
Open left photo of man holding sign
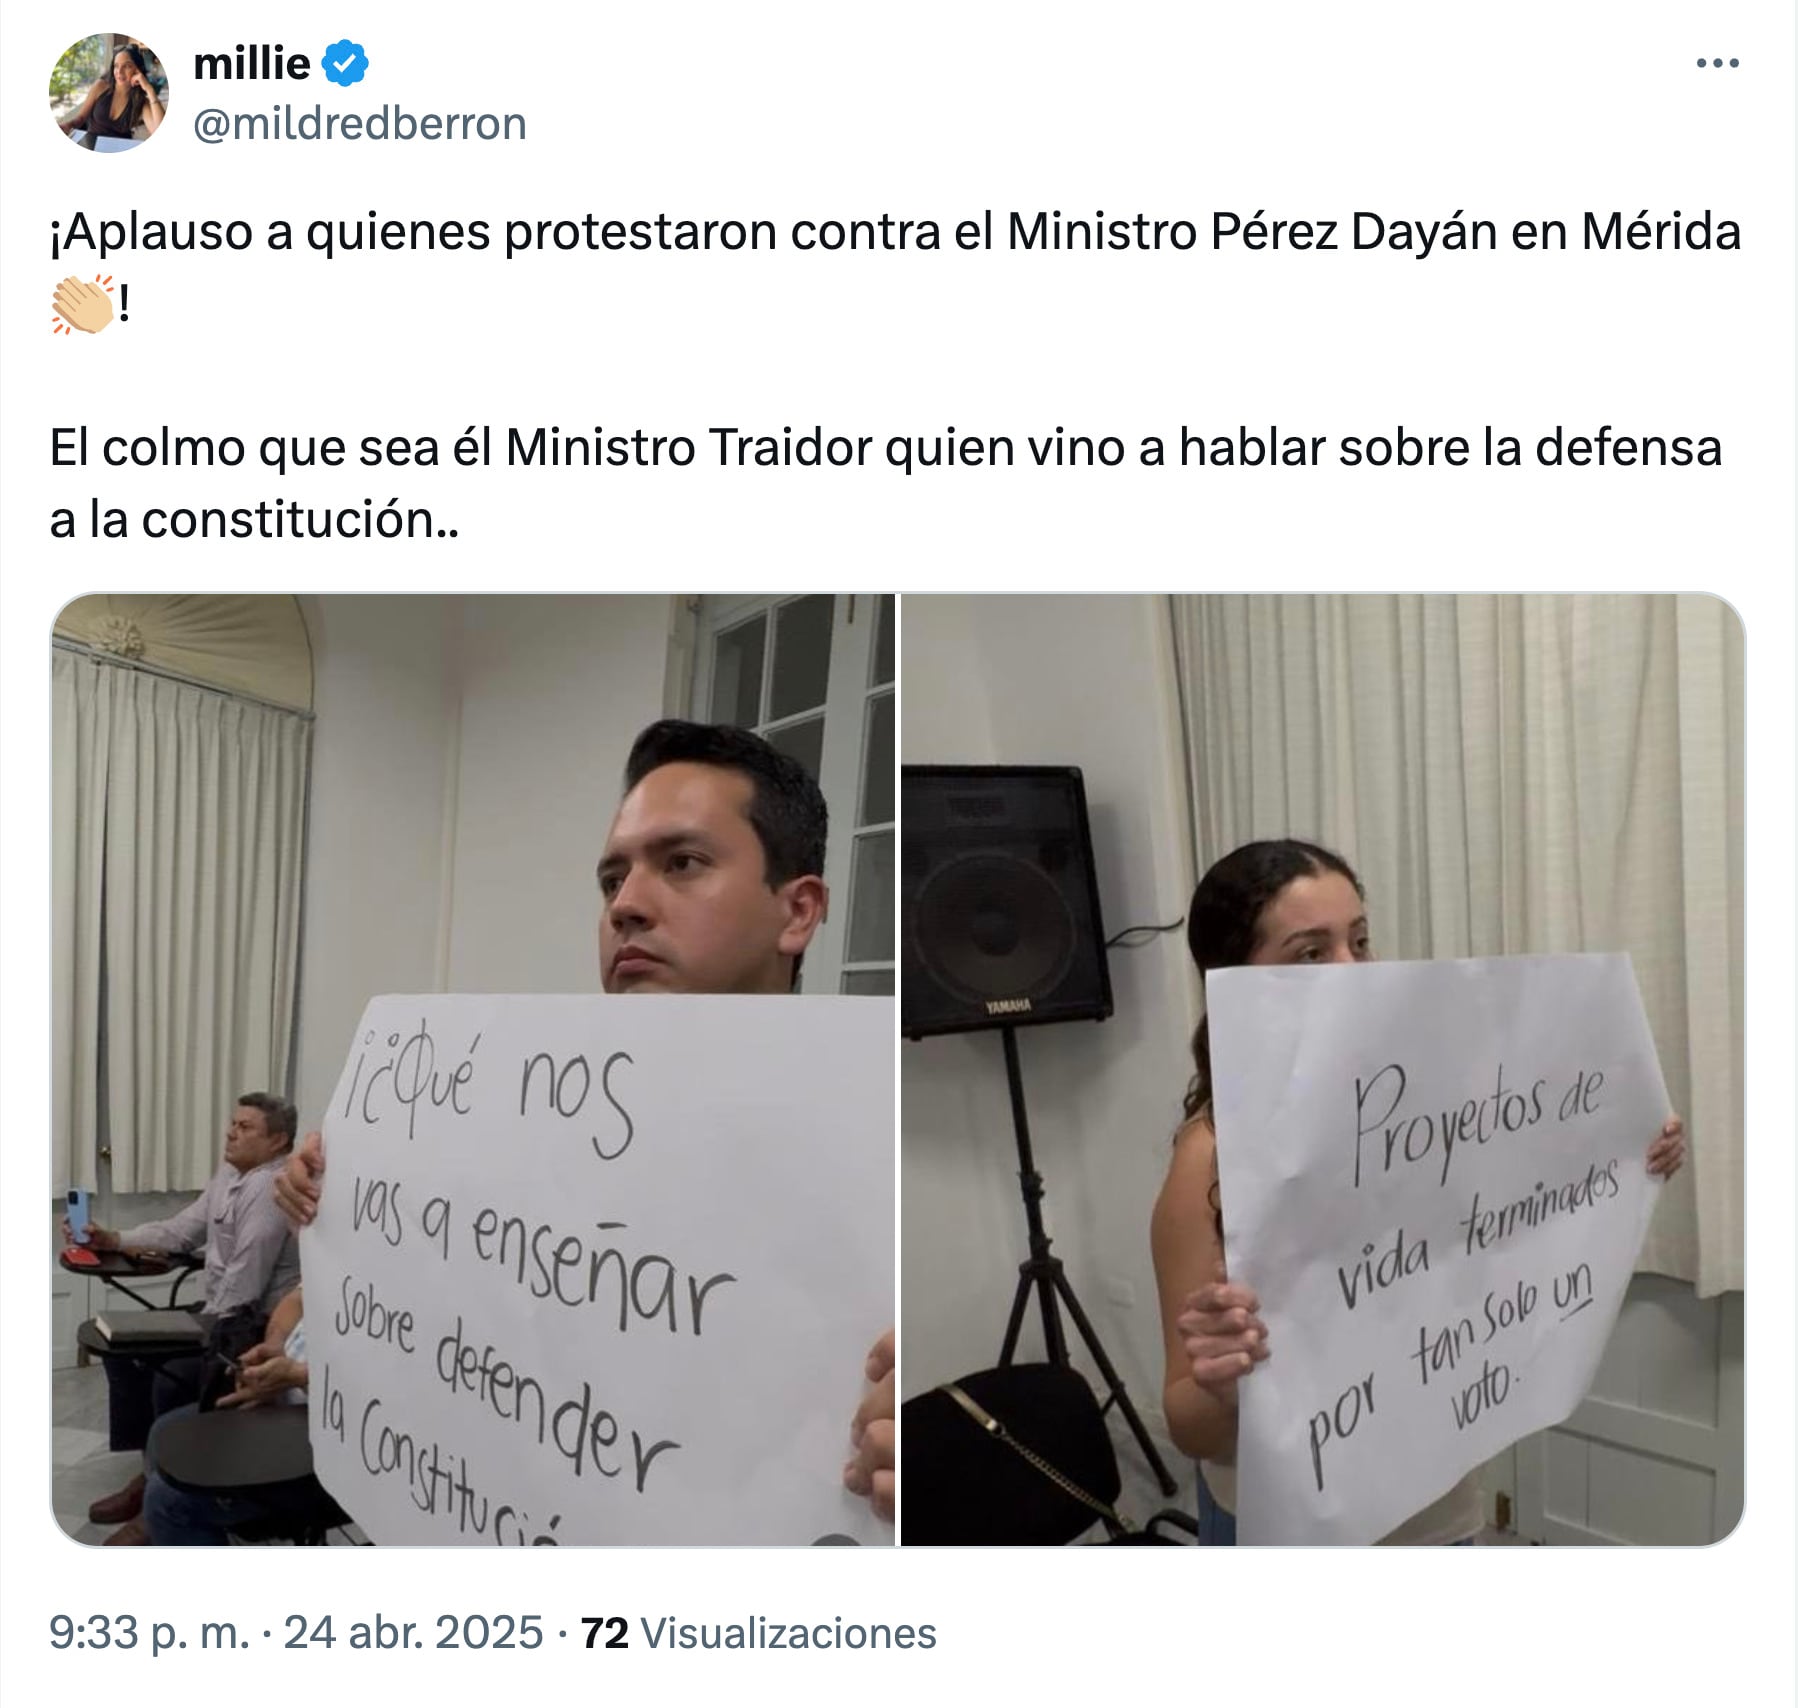point(473,1069)
